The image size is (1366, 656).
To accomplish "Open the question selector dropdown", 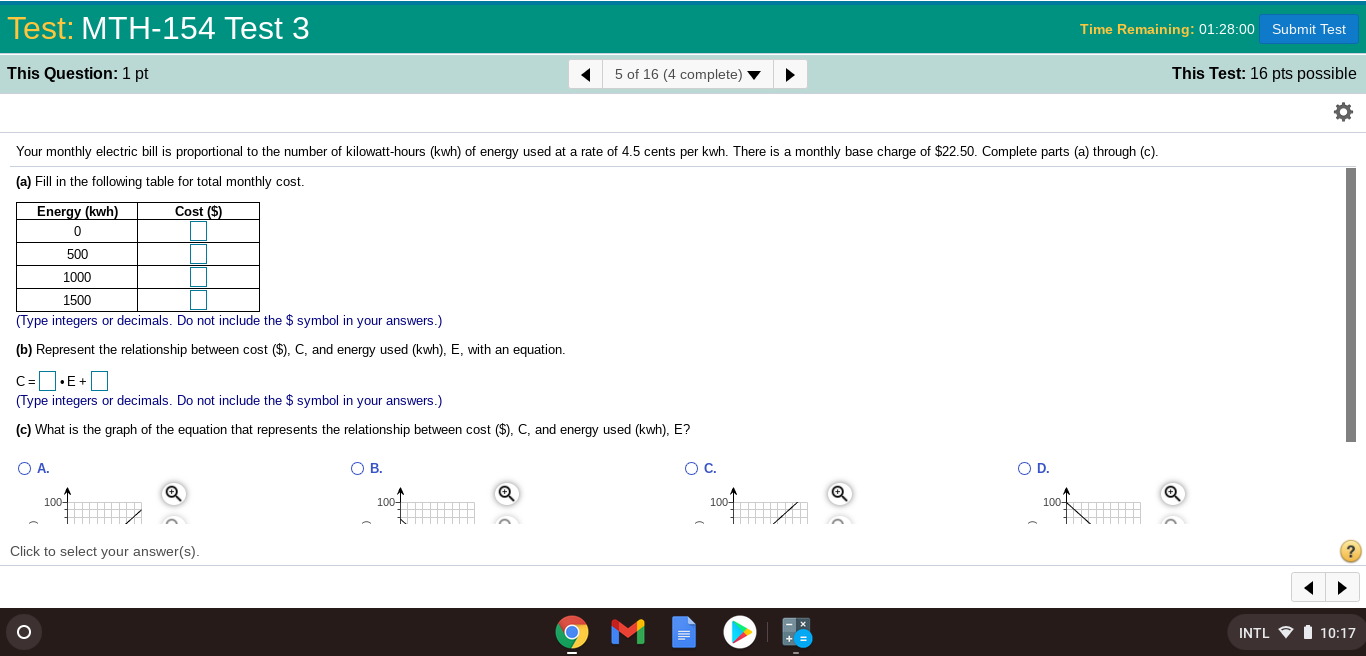I will pyautogui.click(x=687, y=73).
